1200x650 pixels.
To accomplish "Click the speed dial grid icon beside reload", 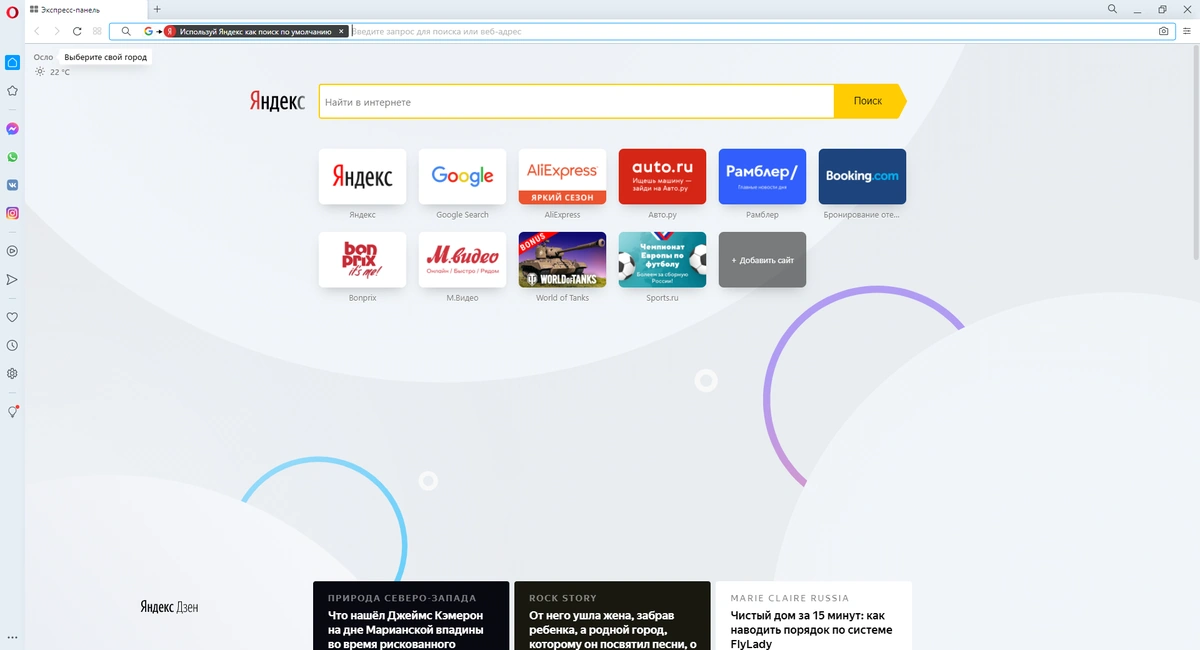I will (x=97, y=31).
